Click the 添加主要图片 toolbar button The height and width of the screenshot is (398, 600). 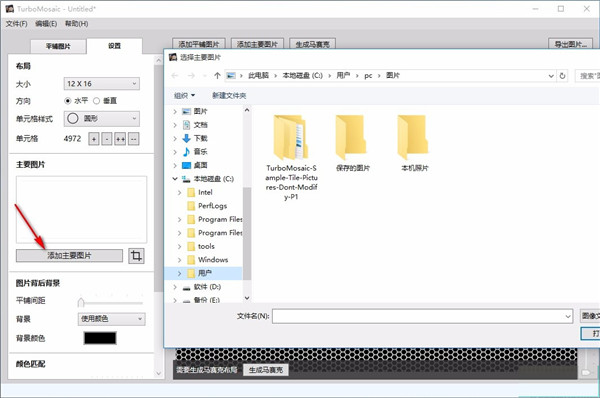(257, 44)
